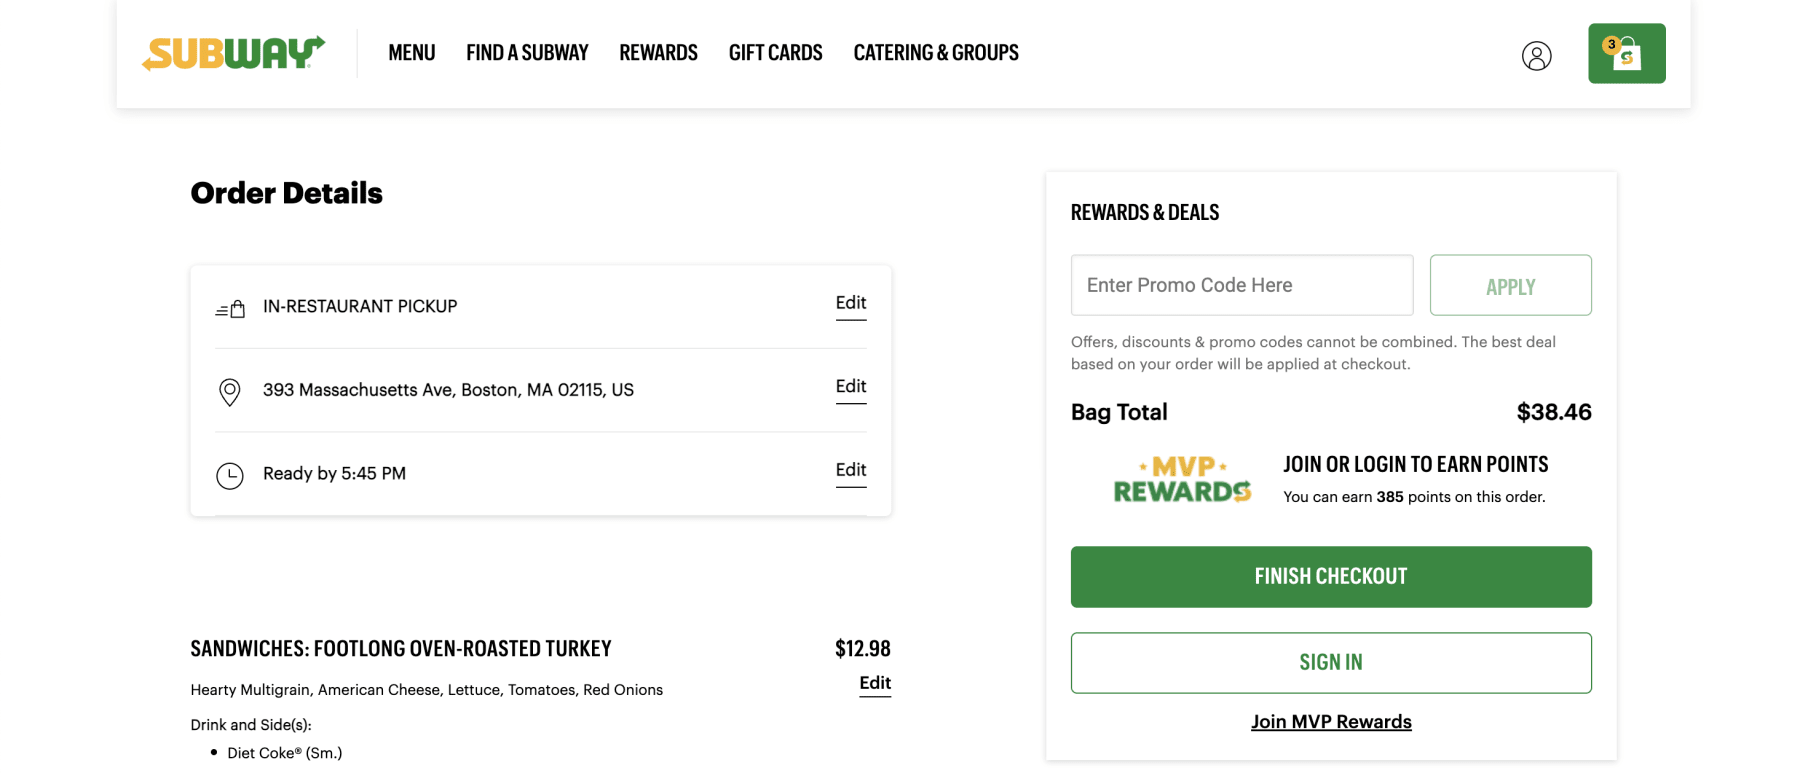Image resolution: width=1800 pixels, height=773 pixels.
Task: Click the Enter Promo Code Here field
Action: pos(1241,285)
